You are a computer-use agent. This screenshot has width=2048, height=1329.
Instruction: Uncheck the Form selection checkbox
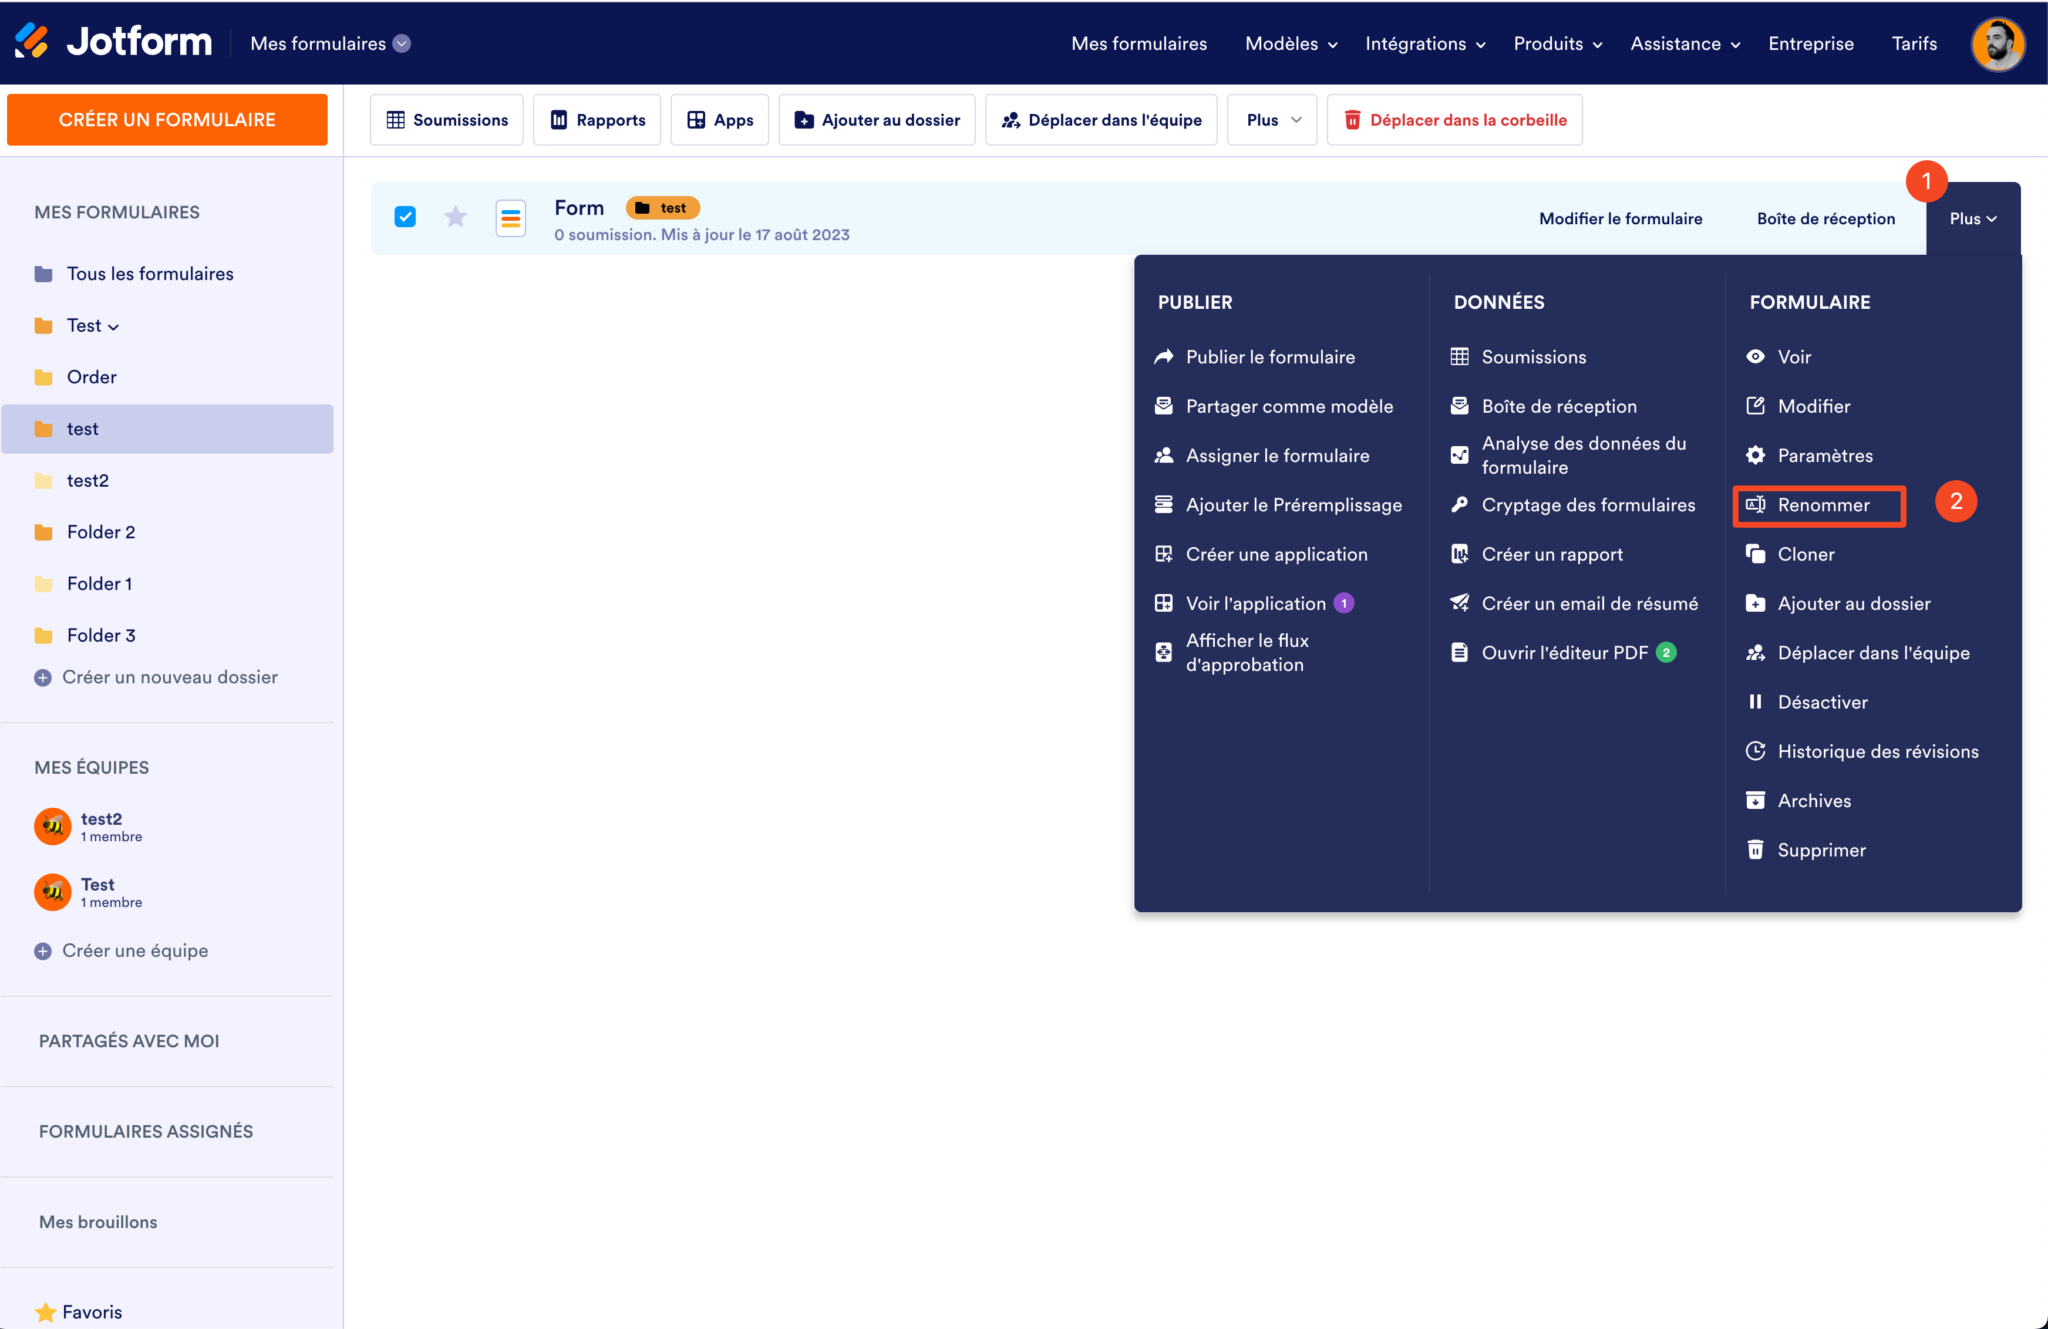tap(405, 217)
